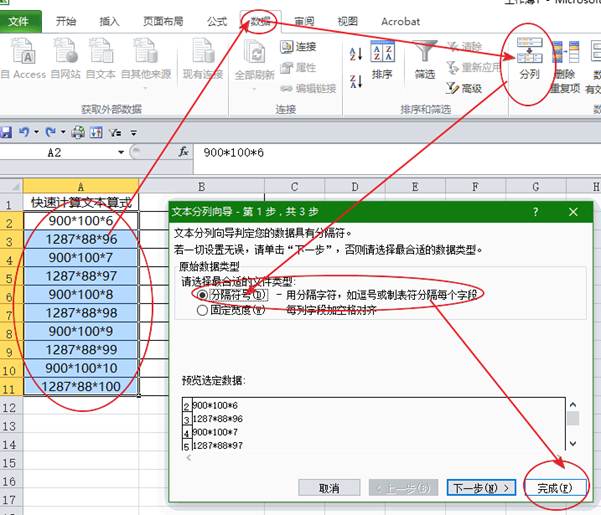Open the undo history dropdown arrow
Viewport: 601px width, 515px height.
pos(36,131)
